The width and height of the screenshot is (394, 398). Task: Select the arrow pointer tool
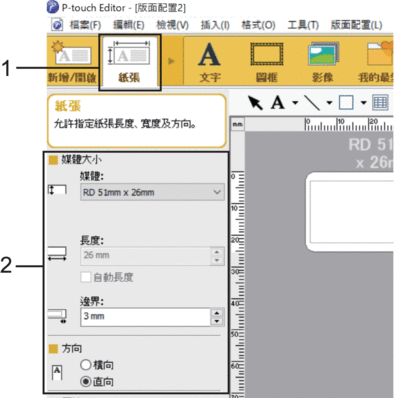(x=256, y=103)
